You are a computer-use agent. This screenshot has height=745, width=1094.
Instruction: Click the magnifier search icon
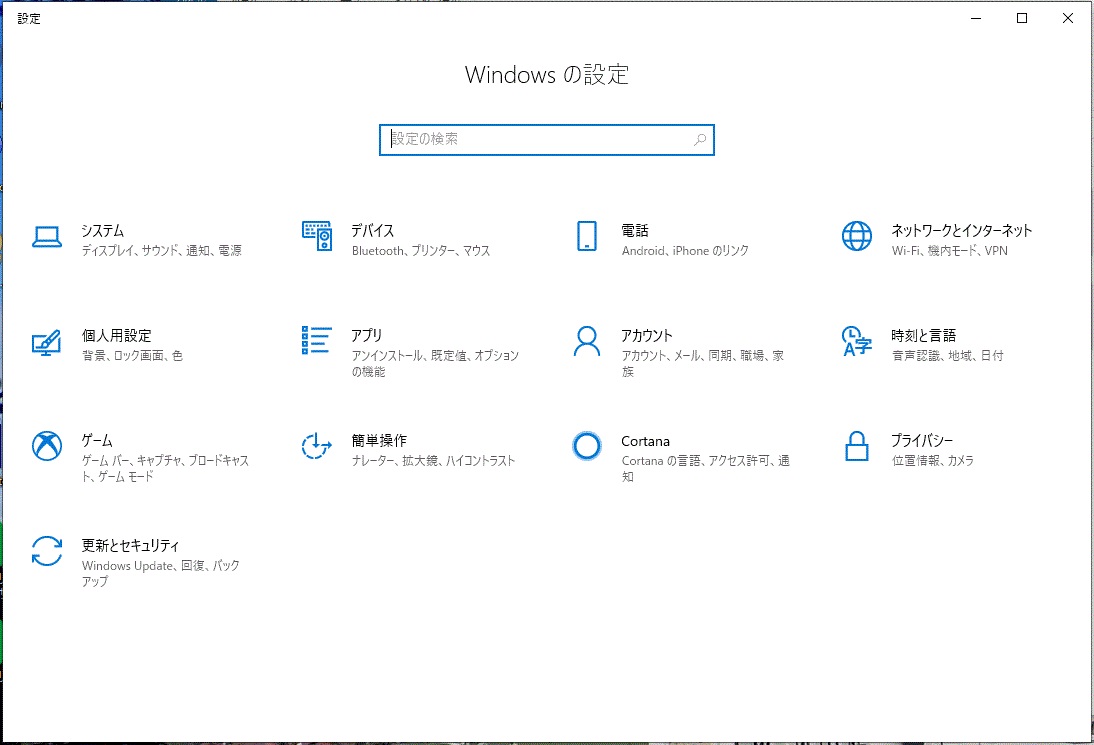click(x=700, y=140)
